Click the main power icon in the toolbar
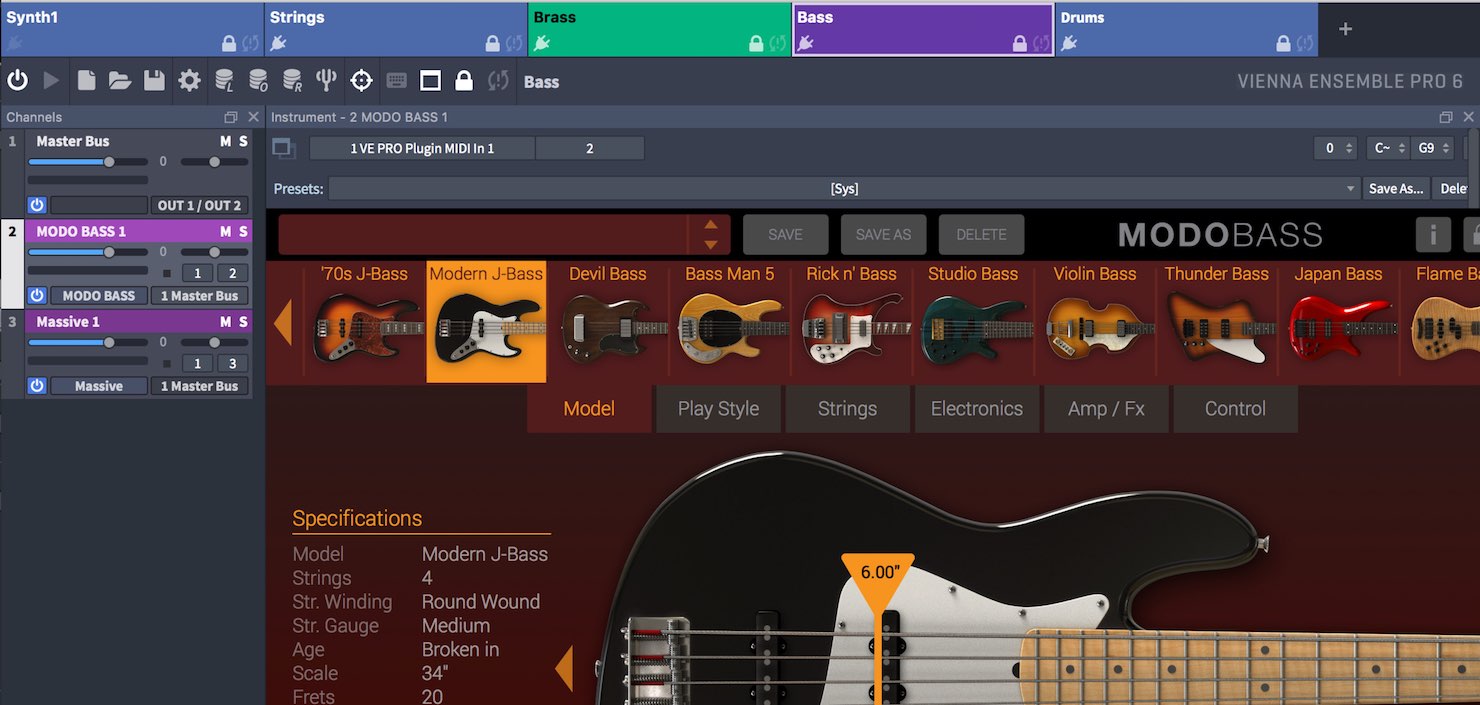 point(18,81)
